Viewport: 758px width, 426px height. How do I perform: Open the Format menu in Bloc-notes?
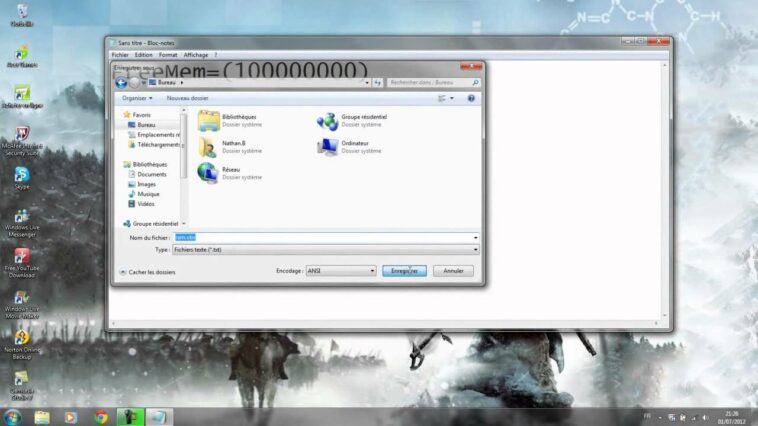click(168, 55)
